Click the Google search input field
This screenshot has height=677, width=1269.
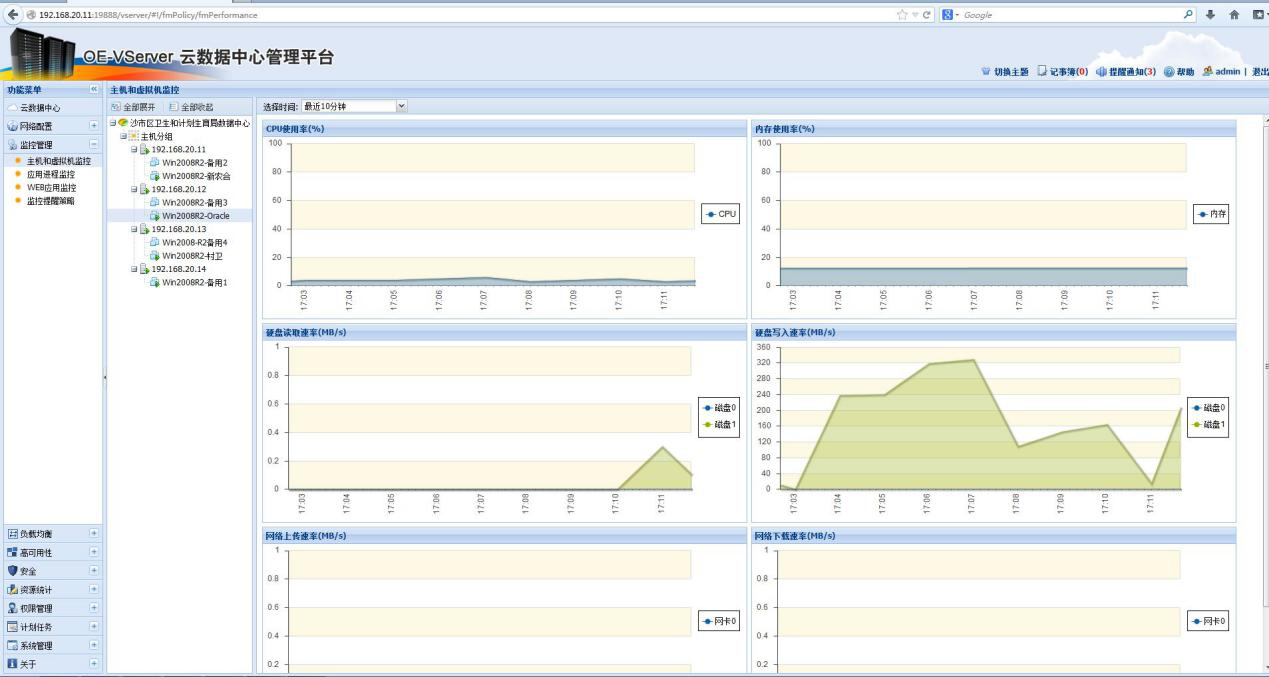[x=1070, y=15]
